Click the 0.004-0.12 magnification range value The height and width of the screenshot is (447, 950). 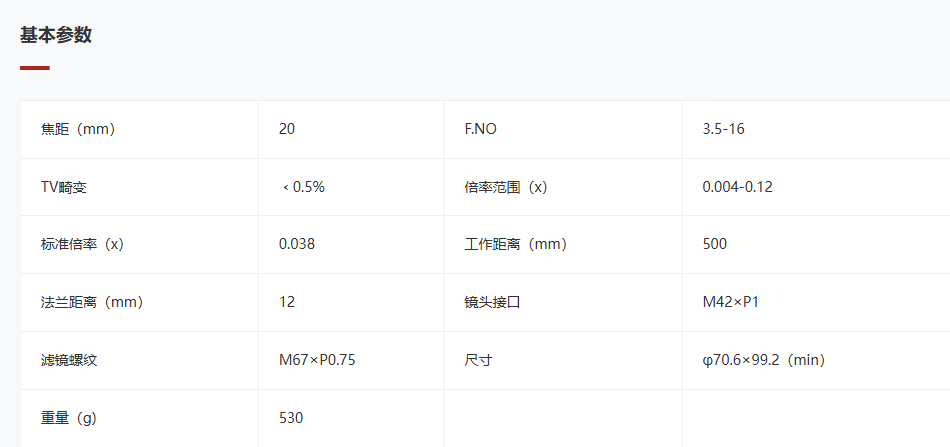(x=737, y=187)
